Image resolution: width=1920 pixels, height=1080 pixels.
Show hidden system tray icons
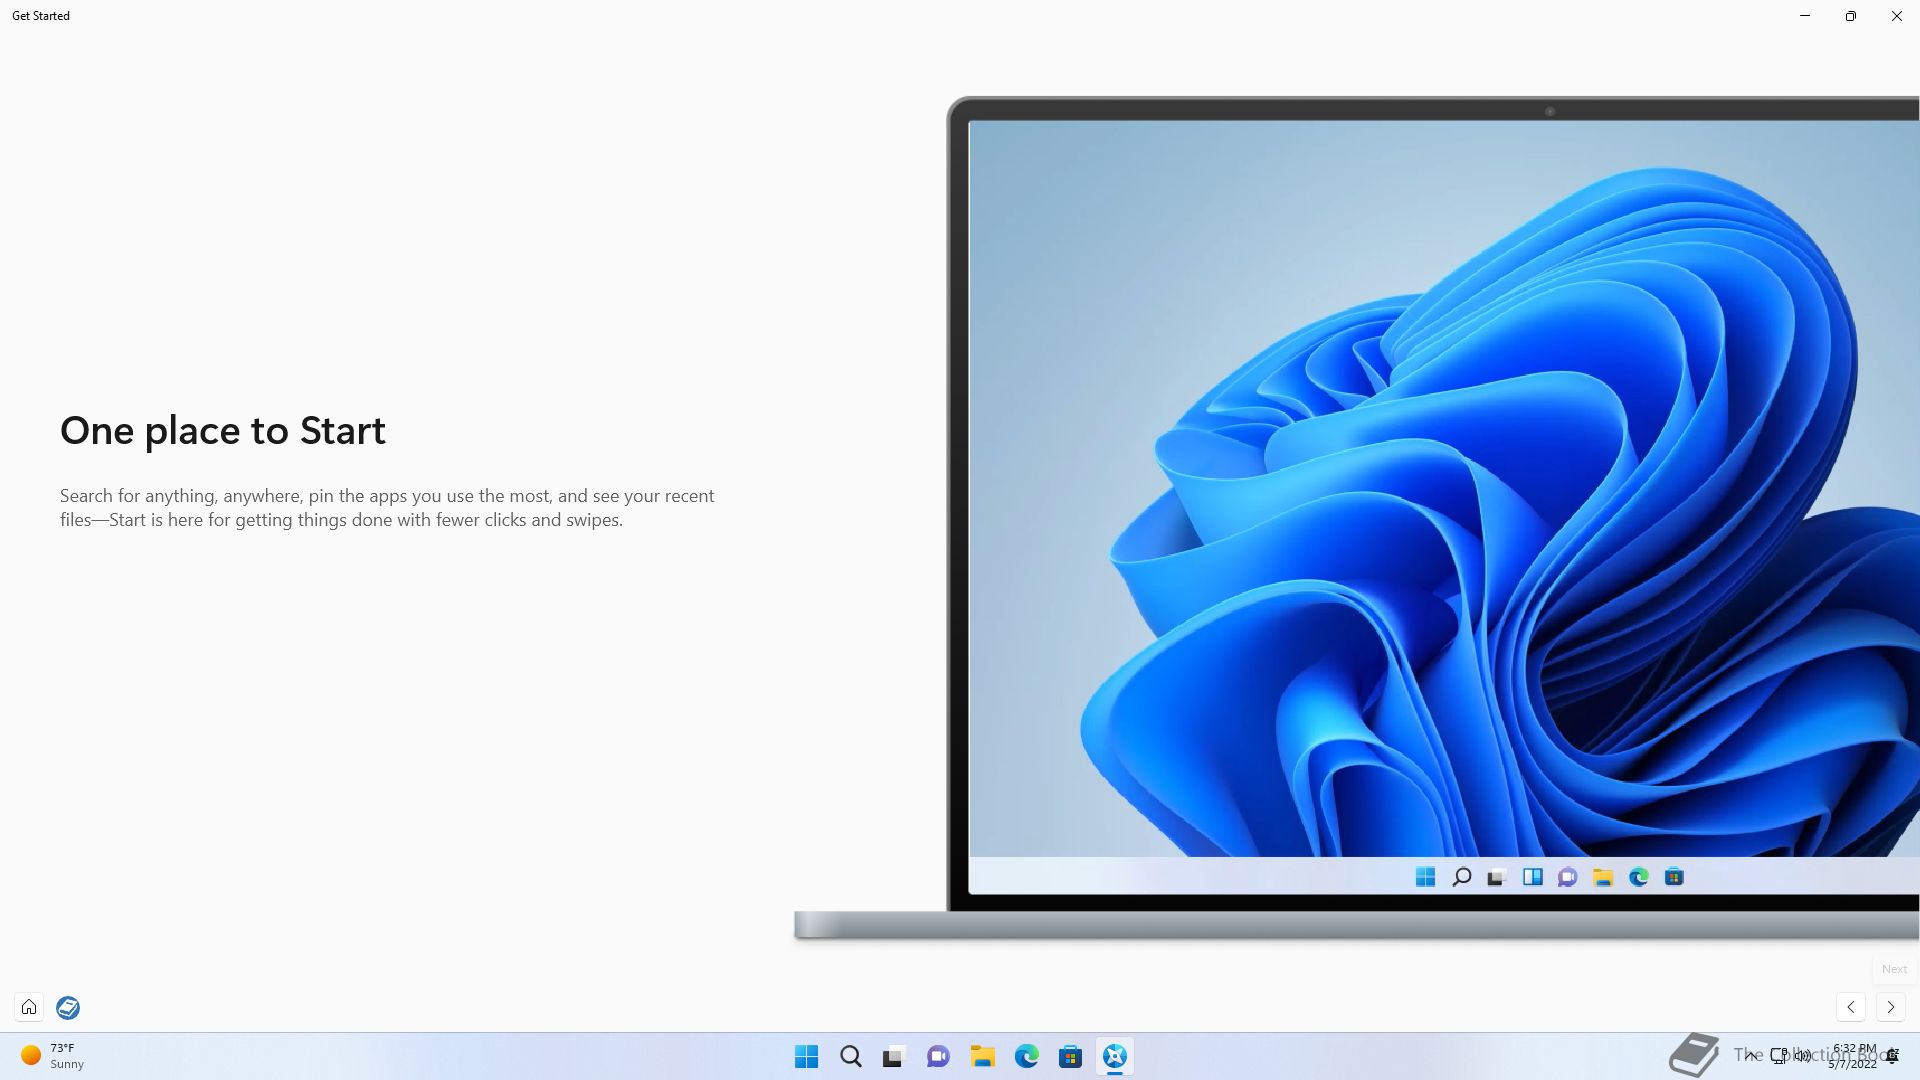[1750, 1055]
